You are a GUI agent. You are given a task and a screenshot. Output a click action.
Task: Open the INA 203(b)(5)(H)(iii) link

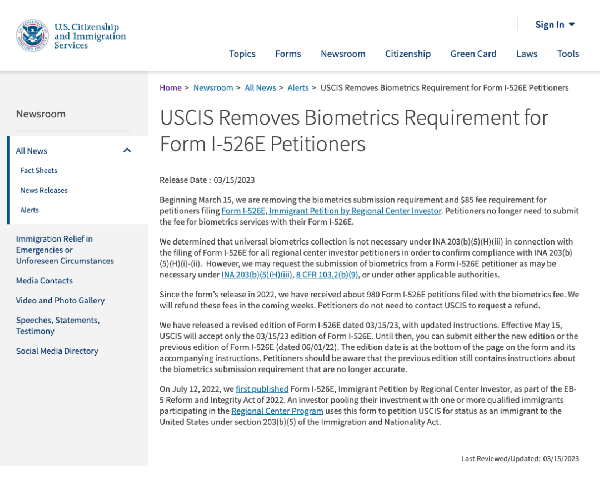click(x=257, y=274)
